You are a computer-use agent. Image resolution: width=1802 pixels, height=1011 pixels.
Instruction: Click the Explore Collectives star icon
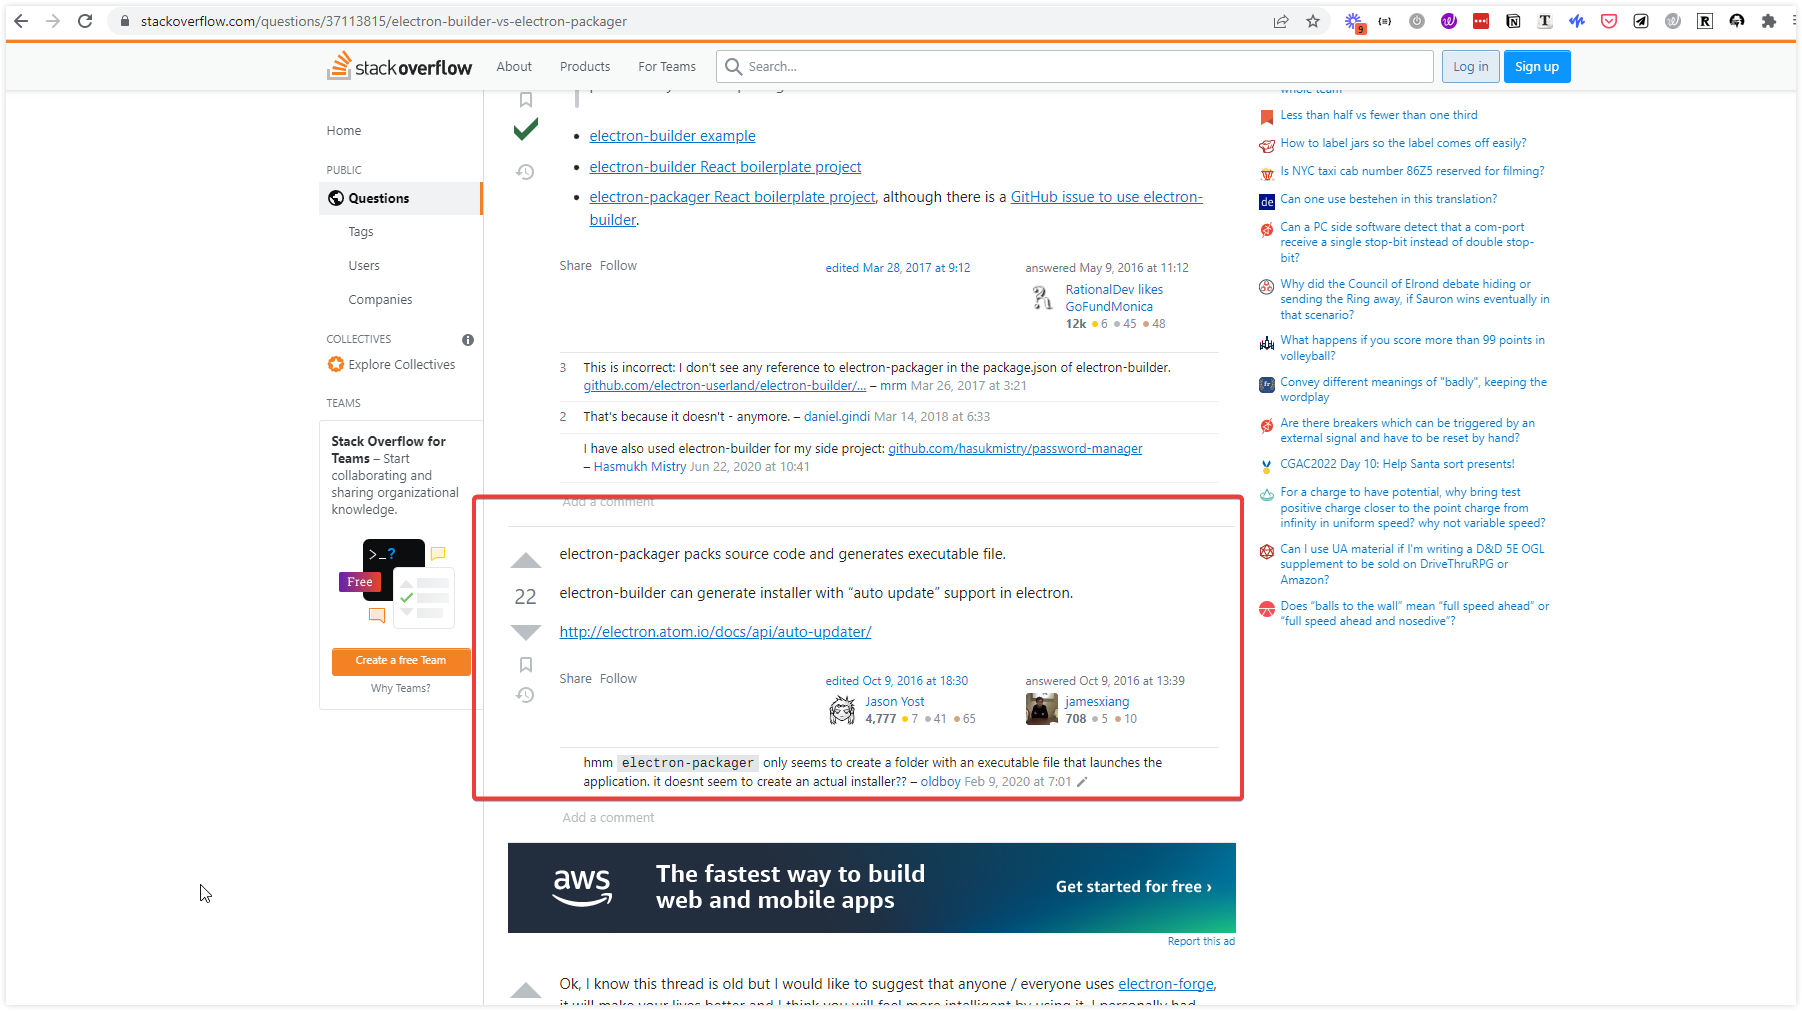pos(336,365)
